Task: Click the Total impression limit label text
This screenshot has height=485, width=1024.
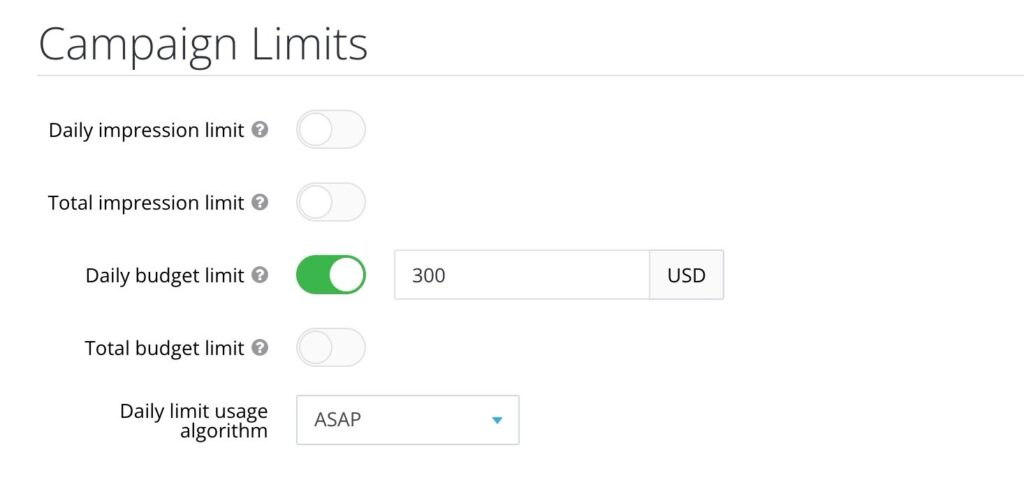Action: pos(146,203)
